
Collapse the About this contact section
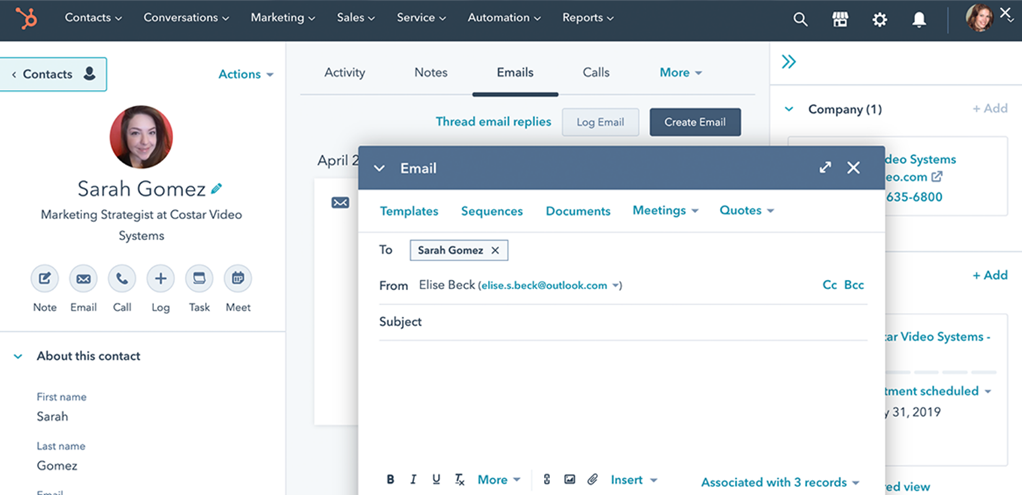tap(18, 356)
